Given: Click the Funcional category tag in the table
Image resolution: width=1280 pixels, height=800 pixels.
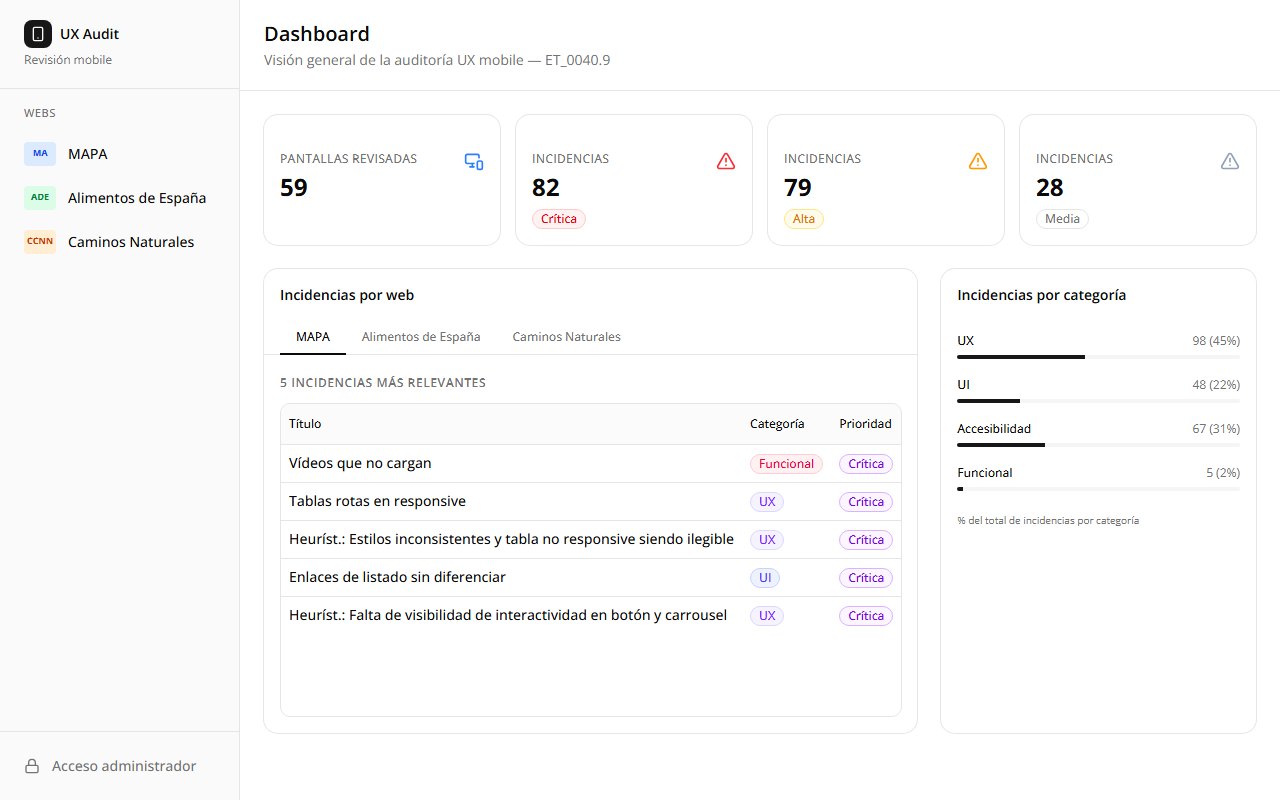Looking at the screenshot, I should (x=786, y=464).
